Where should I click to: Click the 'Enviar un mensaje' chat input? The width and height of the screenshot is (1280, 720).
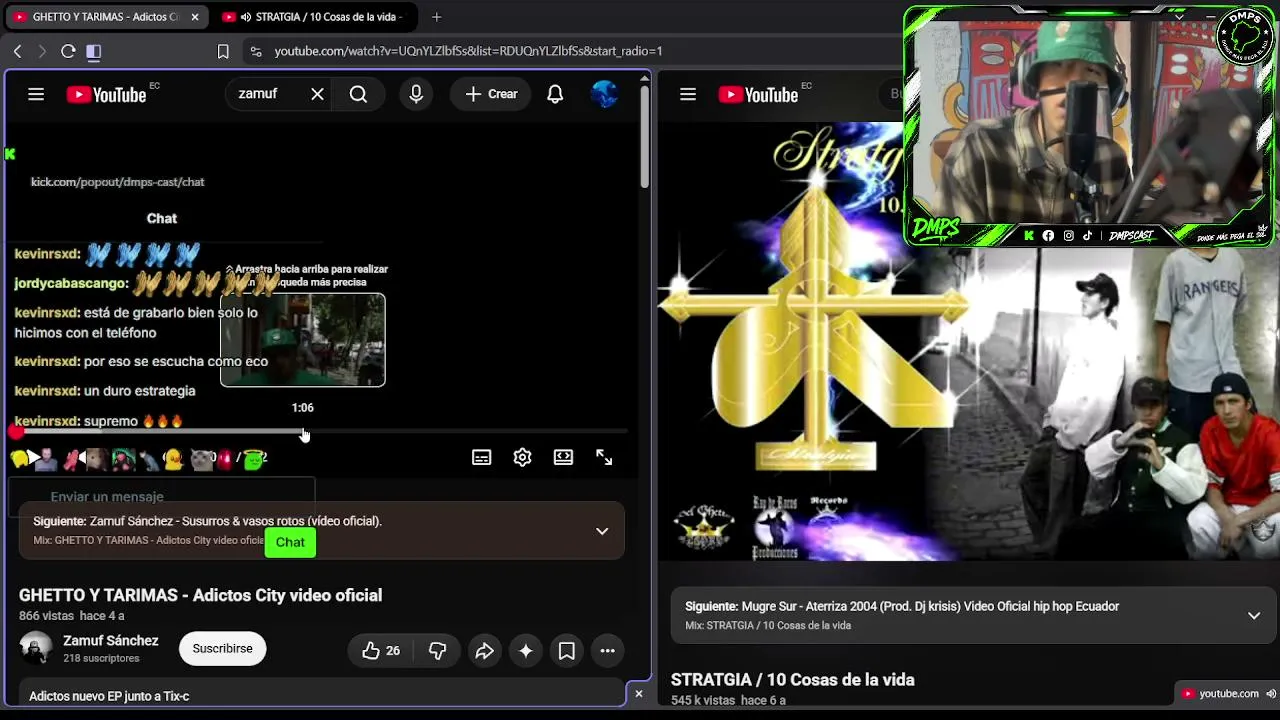(x=162, y=496)
